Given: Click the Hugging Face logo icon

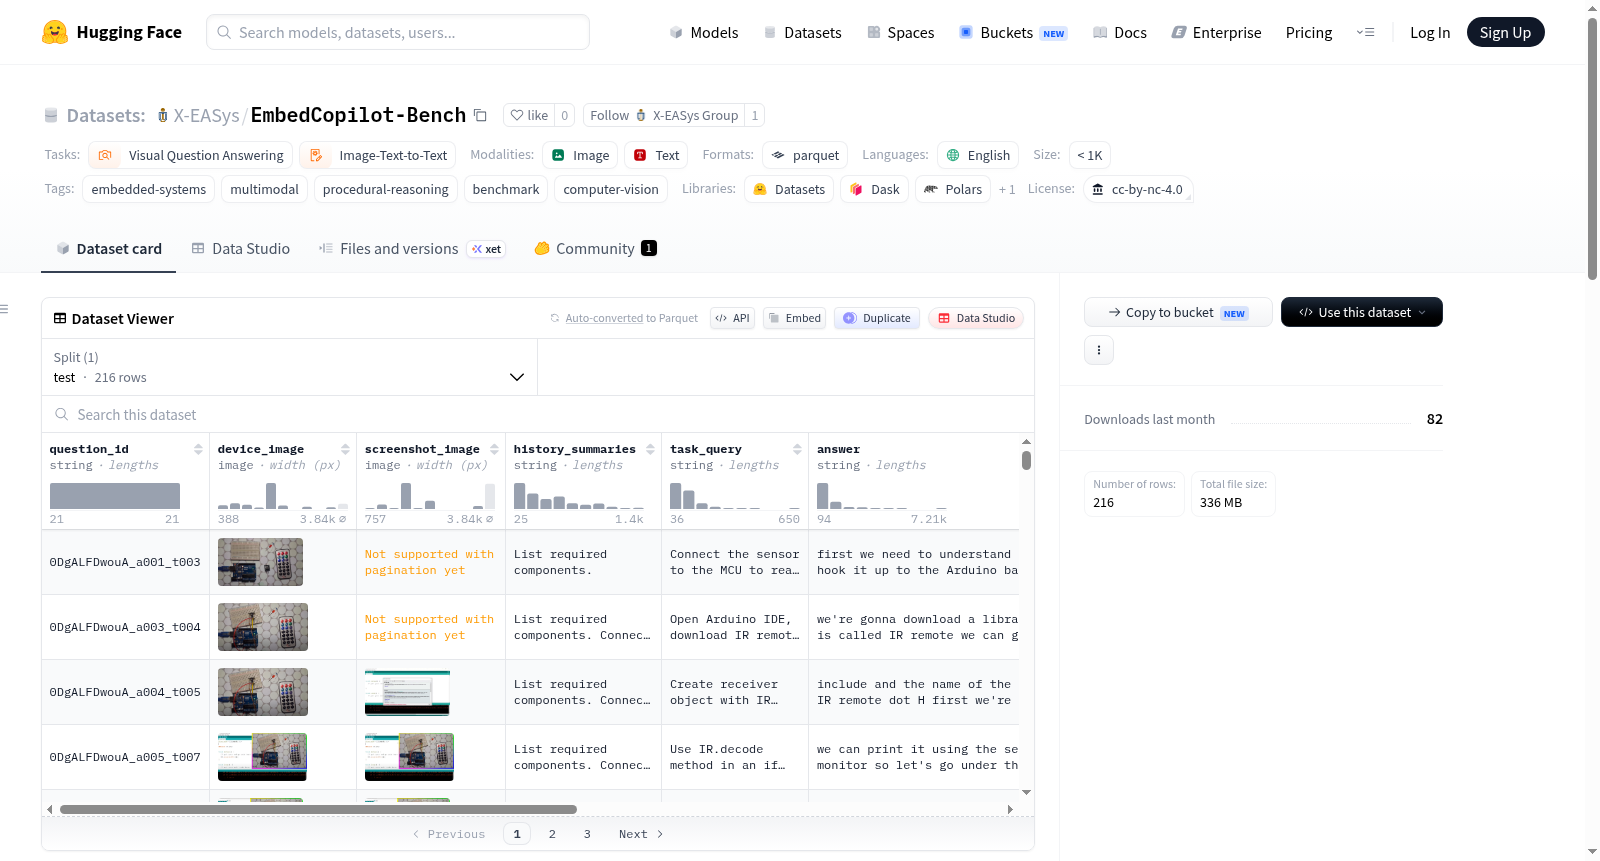Looking at the screenshot, I should pos(55,32).
